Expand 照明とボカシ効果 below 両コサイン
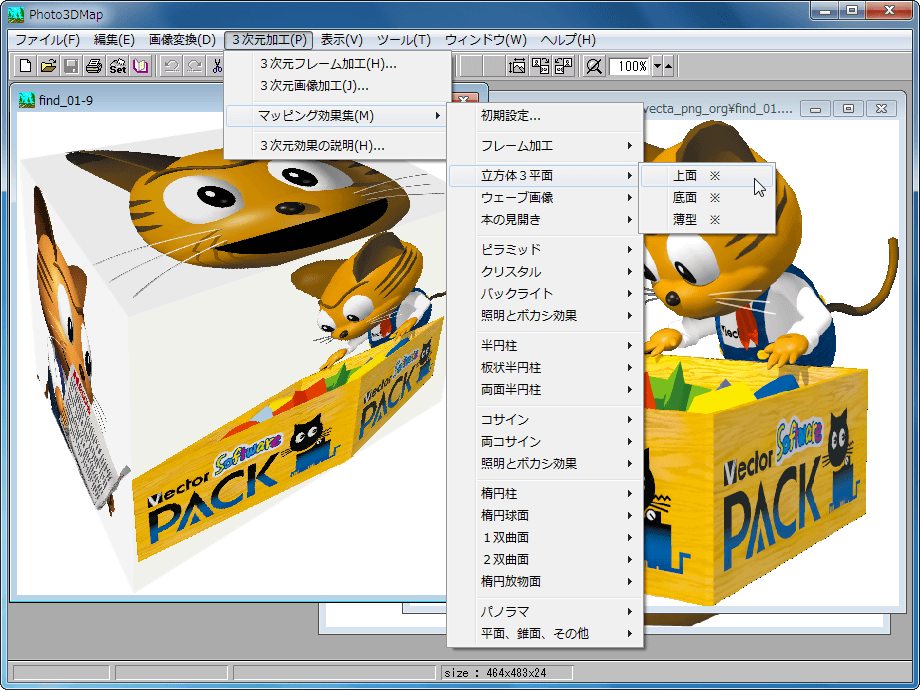 pyautogui.click(x=545, y=464)
